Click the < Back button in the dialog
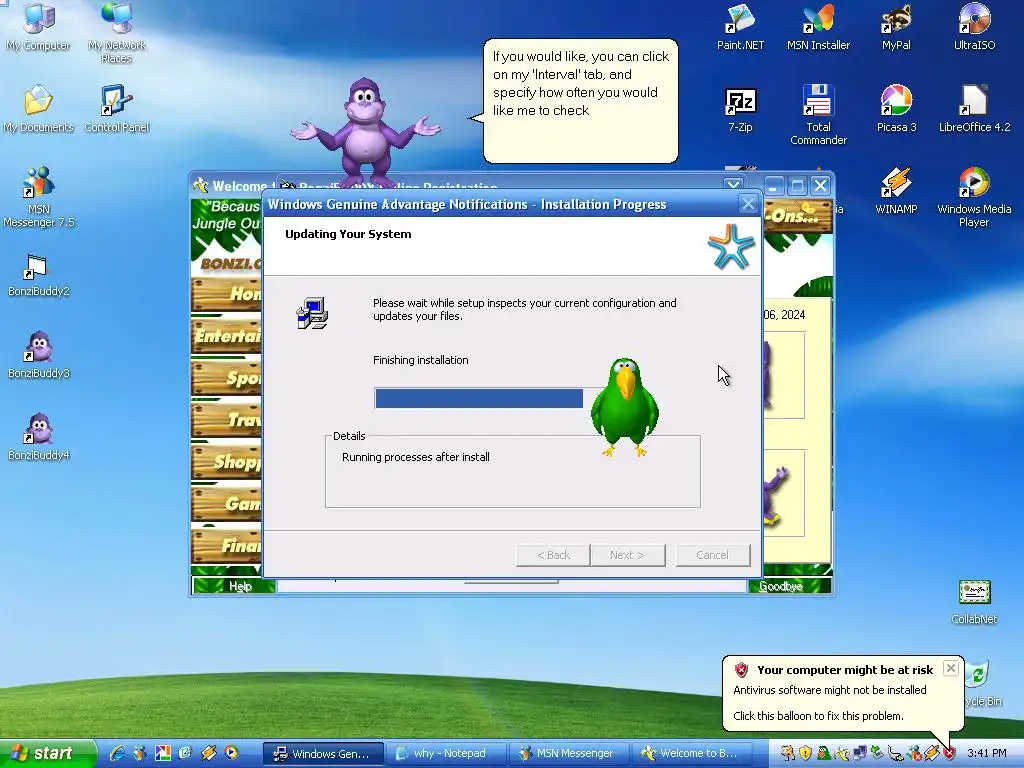 (x=553, y=555)
